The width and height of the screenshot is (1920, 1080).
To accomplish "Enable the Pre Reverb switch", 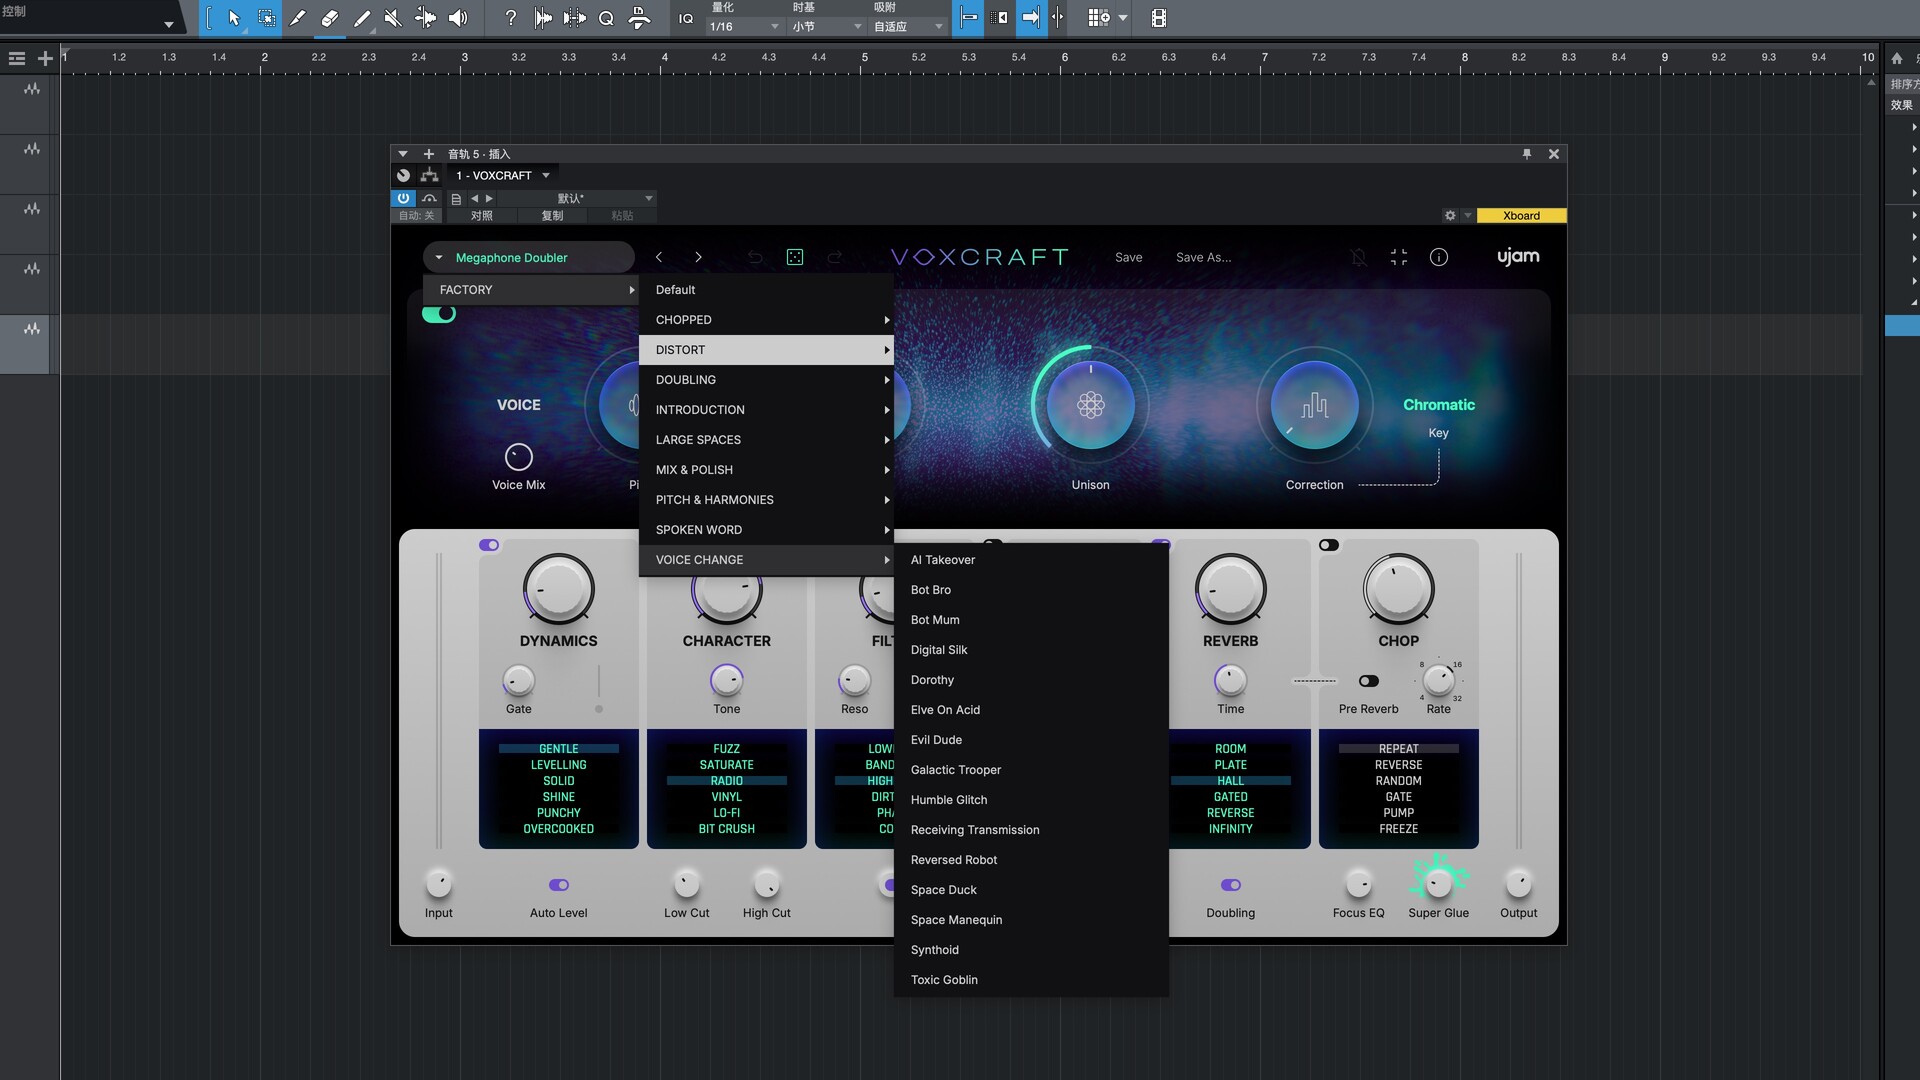I will 1368,681.
